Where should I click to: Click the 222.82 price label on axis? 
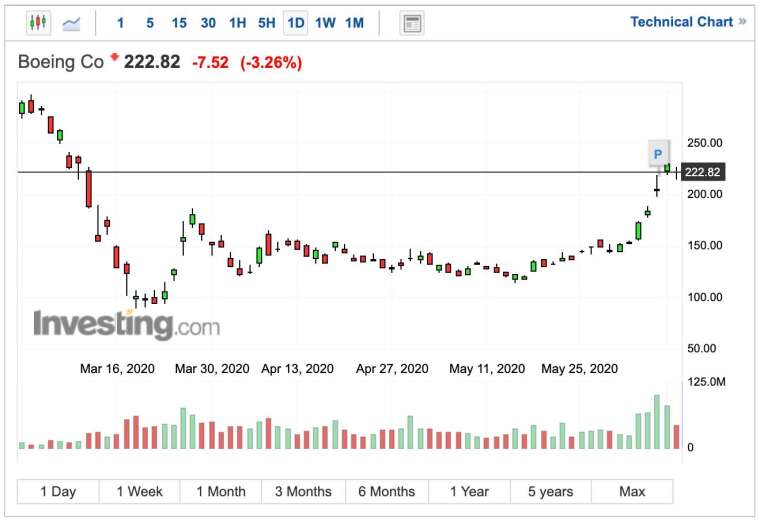tap(703, 172)
